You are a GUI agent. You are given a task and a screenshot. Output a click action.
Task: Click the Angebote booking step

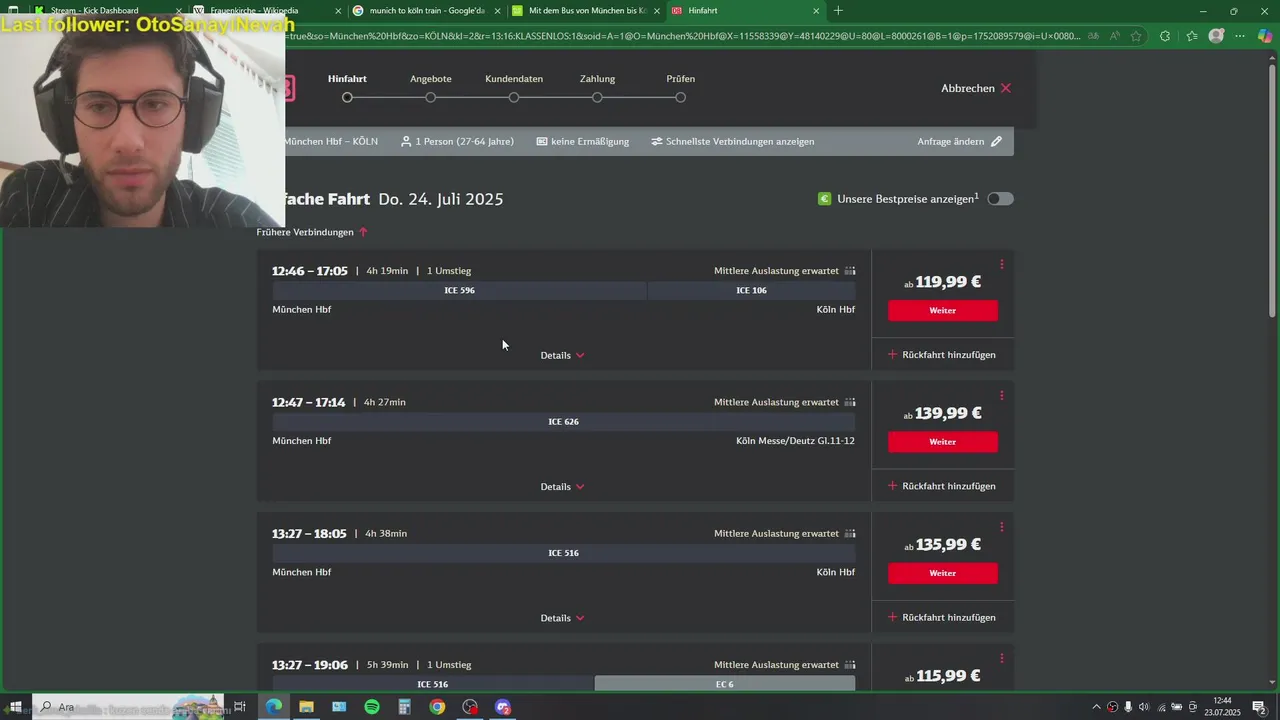431,88
